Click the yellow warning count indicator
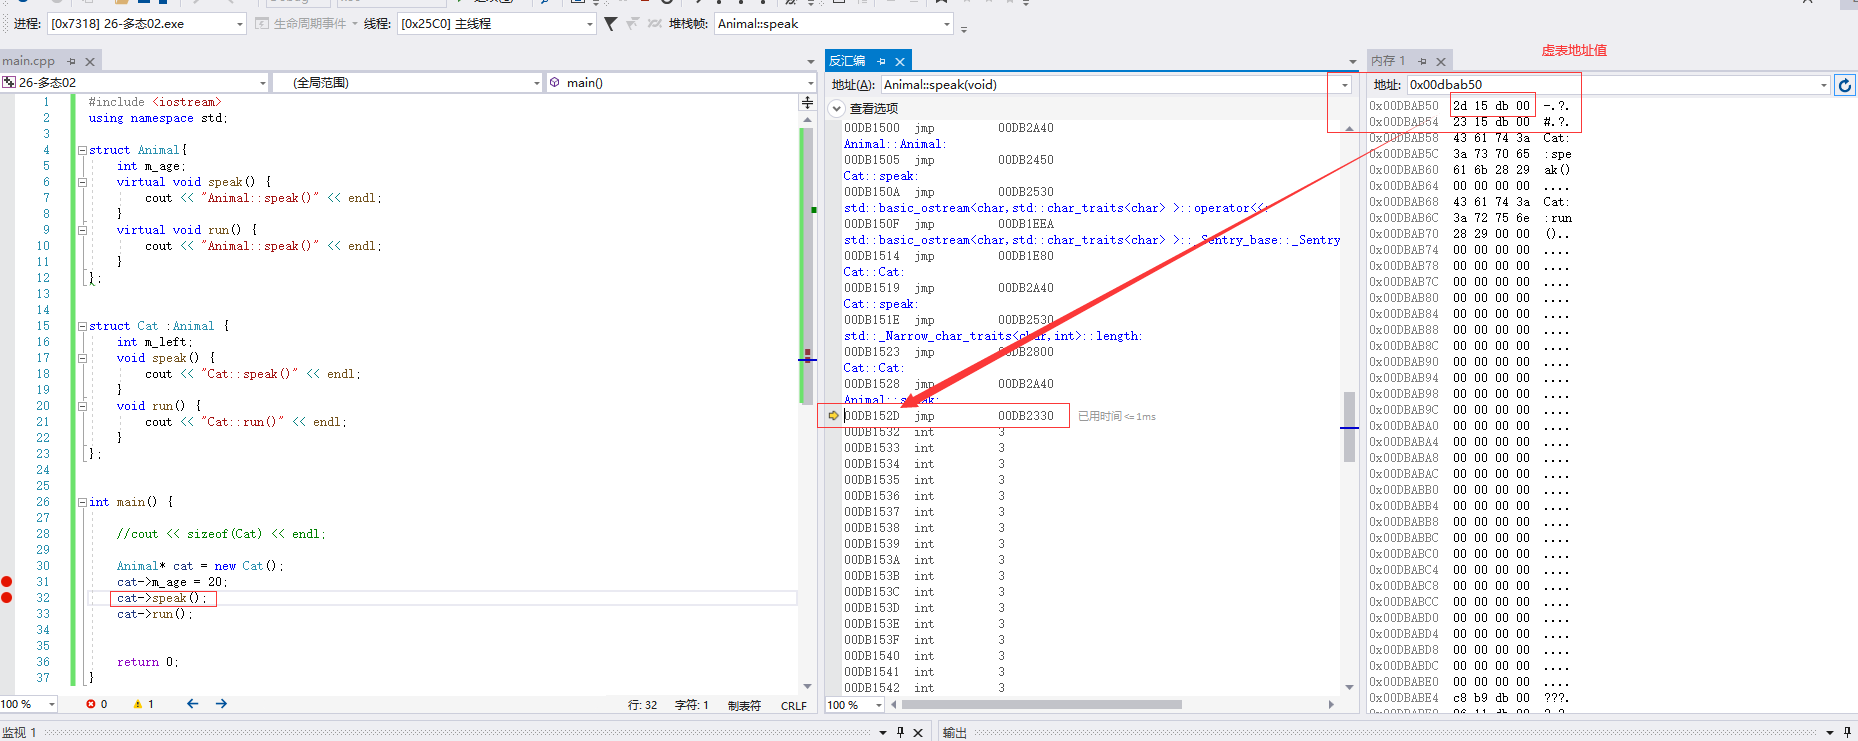Viewport: 1858px width, 741px height. point(144,704)
